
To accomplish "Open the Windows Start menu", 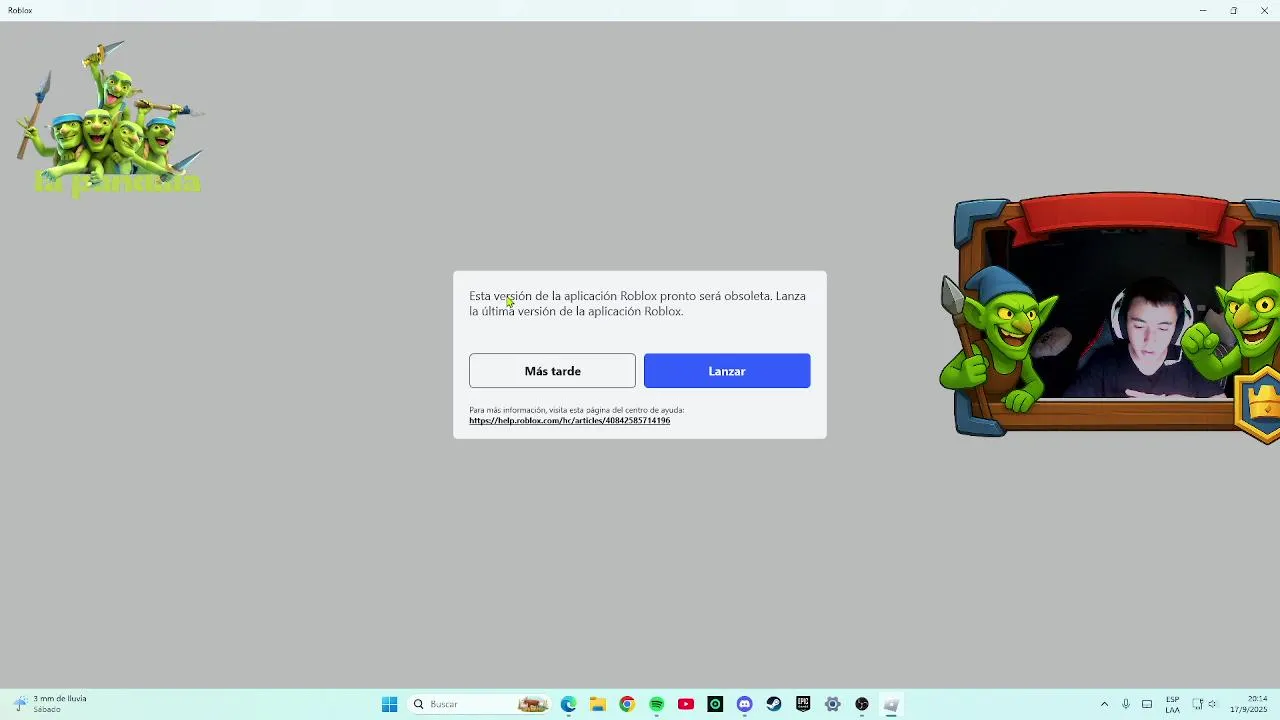I will click(389, 704).
